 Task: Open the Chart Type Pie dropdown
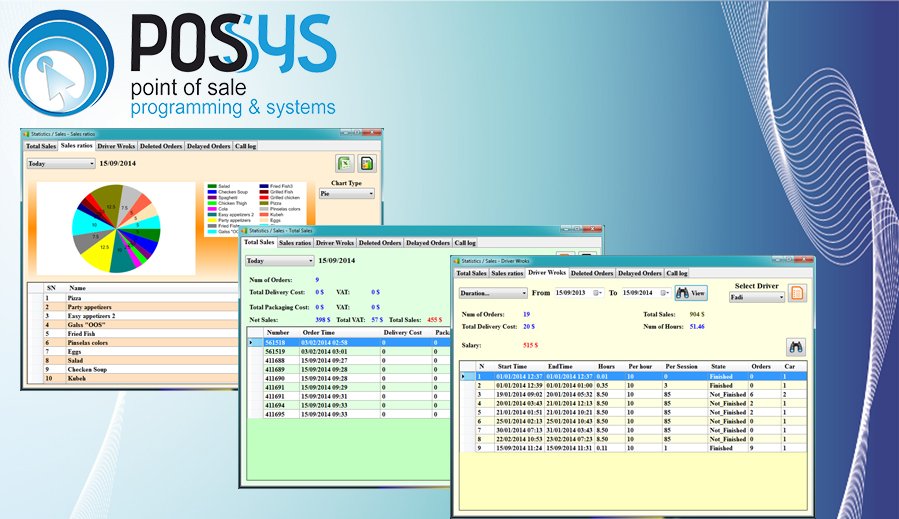click(347, 194)
